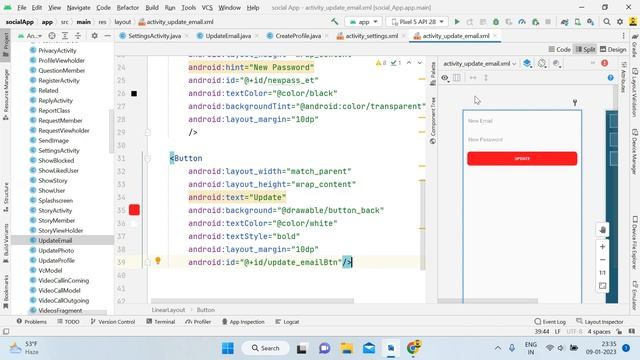
Task: Open 4 spaces indent setting
Action: [x=599, y=331]
